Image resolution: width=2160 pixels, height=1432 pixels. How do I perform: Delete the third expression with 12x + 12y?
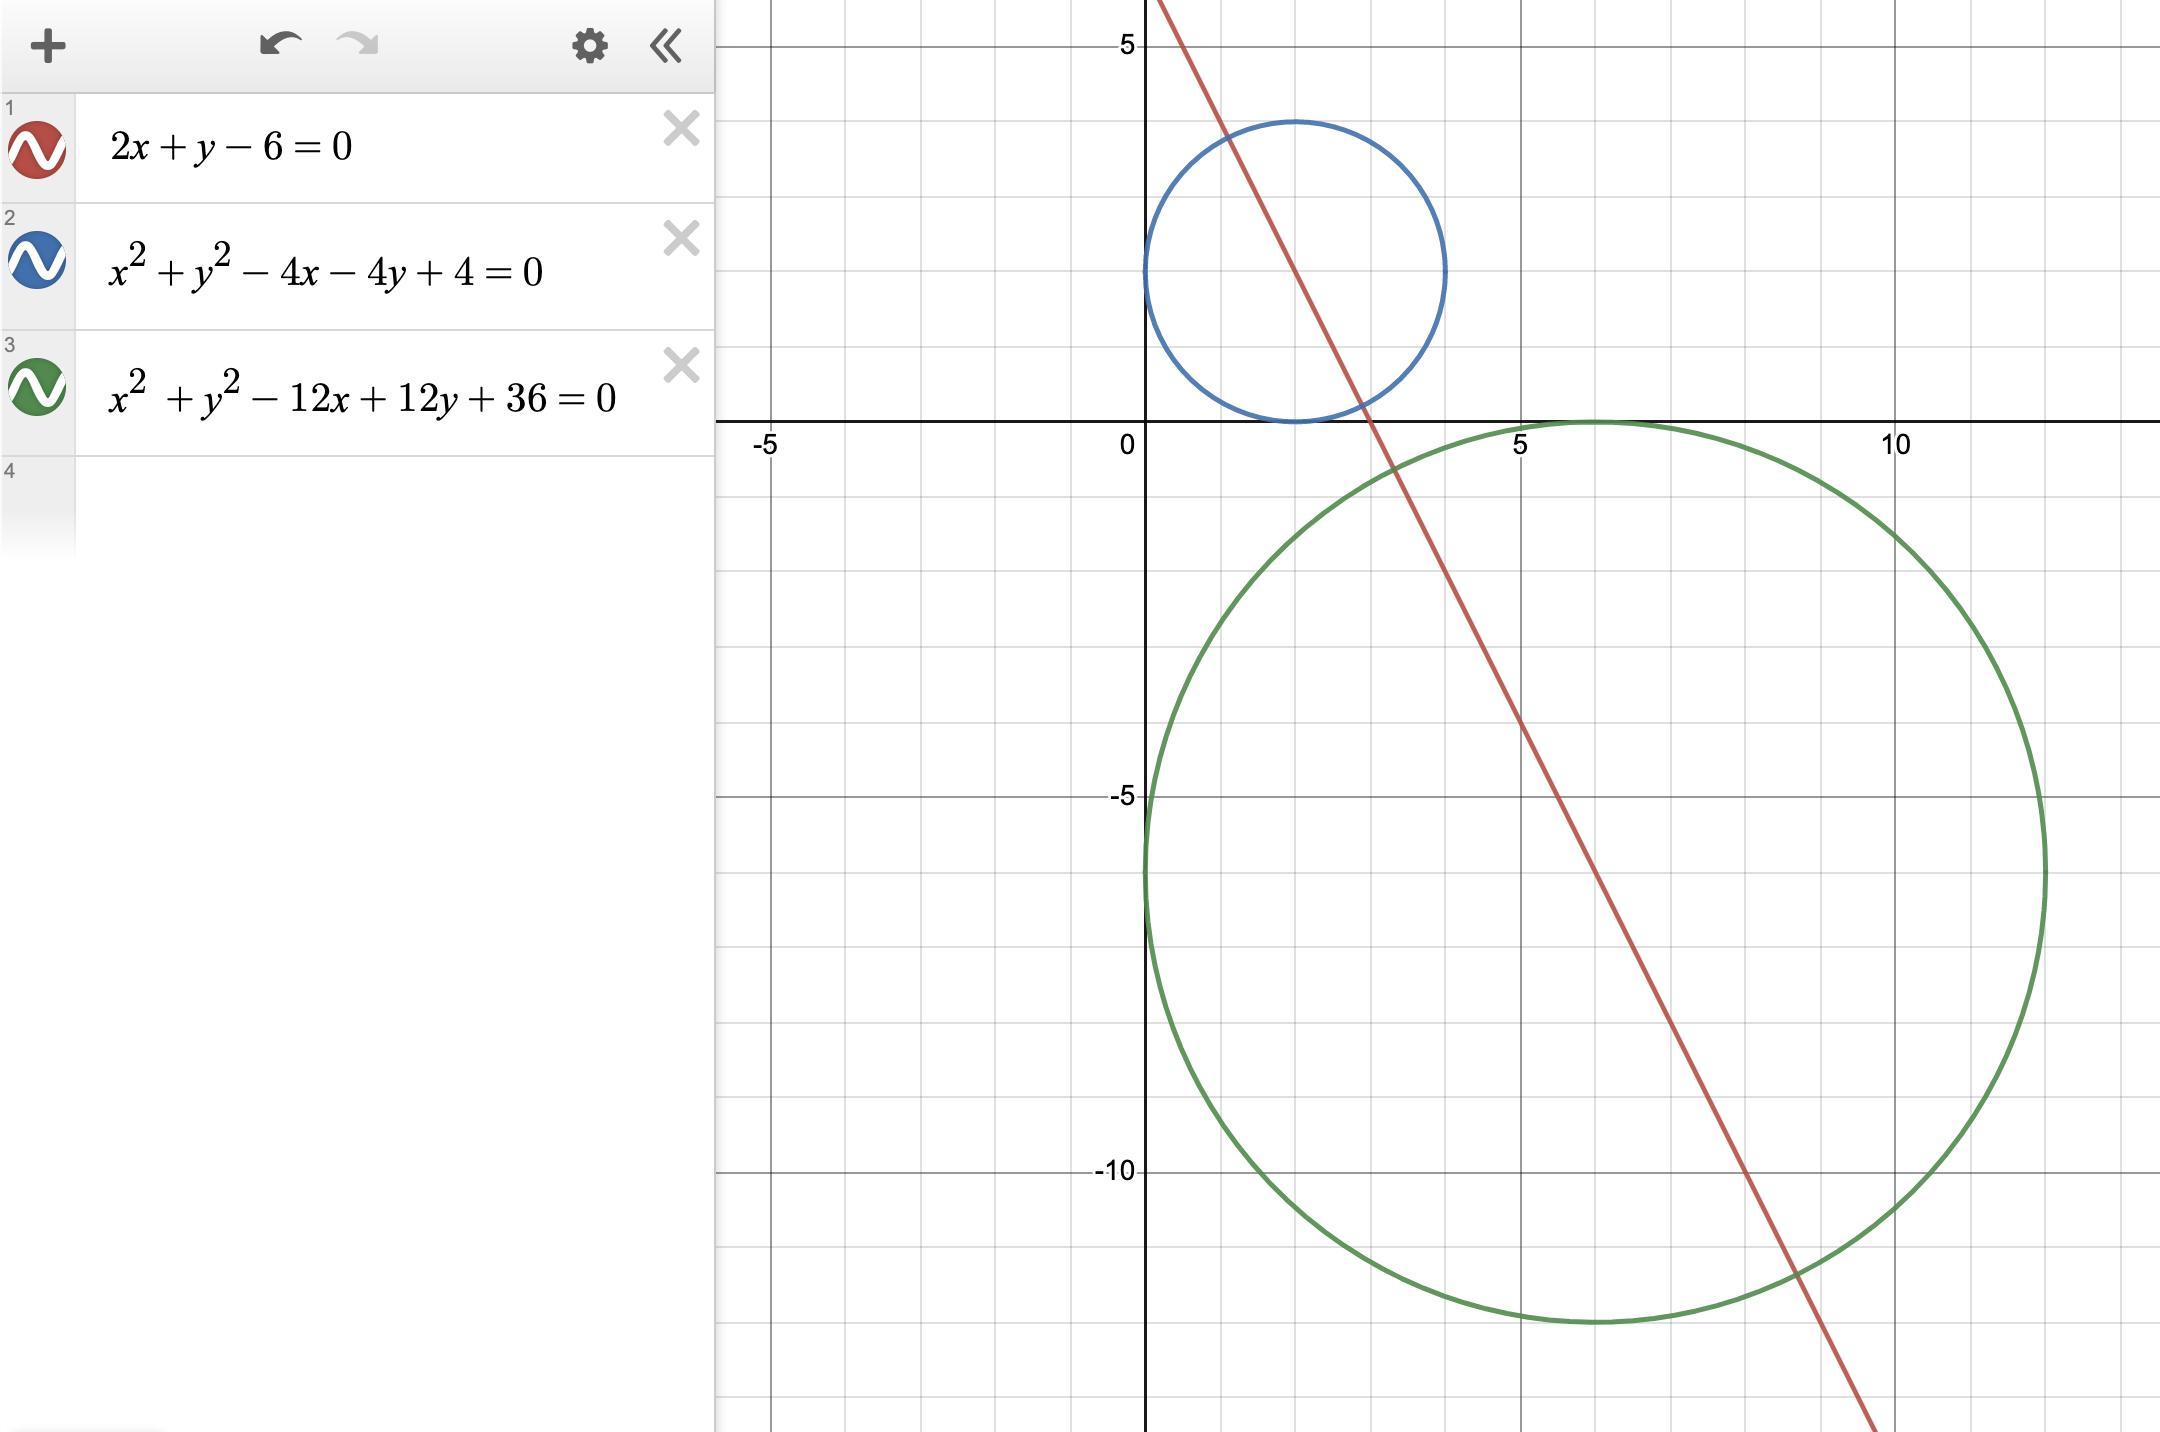(x=681, y=366)
